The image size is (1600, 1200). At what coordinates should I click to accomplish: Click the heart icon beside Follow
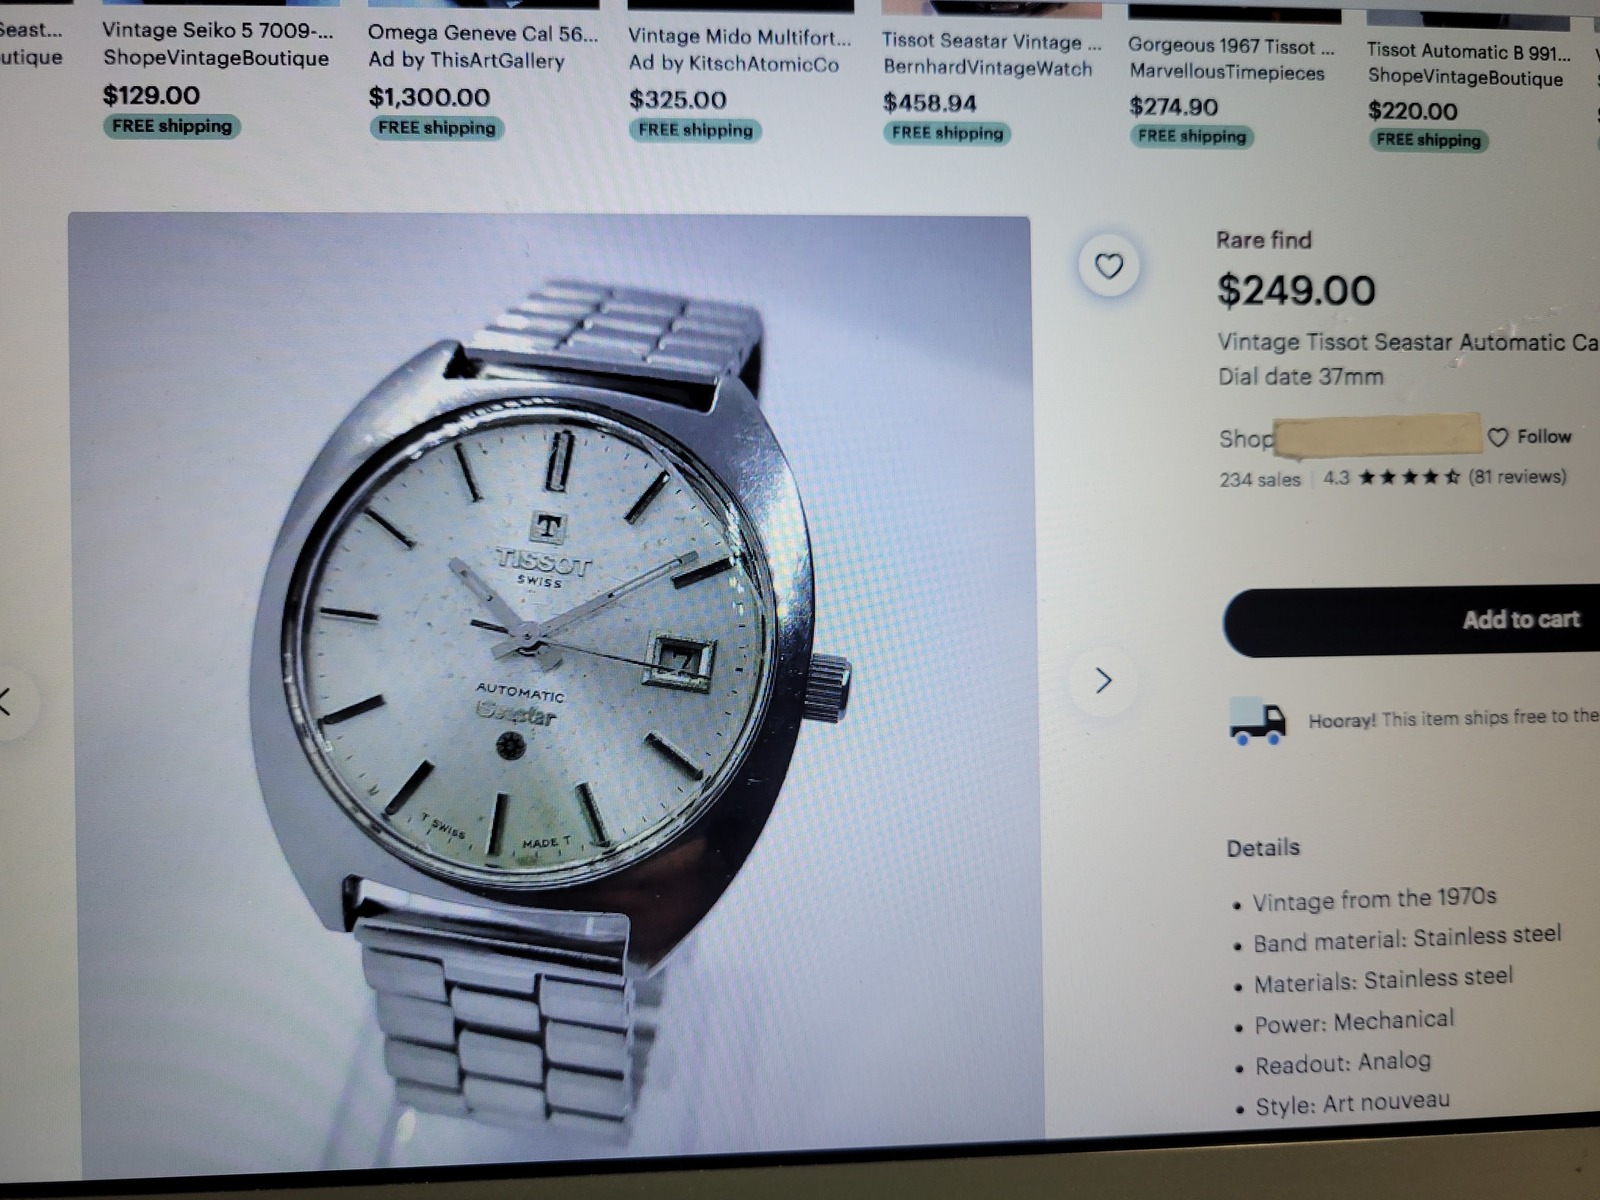[1497, 437]
